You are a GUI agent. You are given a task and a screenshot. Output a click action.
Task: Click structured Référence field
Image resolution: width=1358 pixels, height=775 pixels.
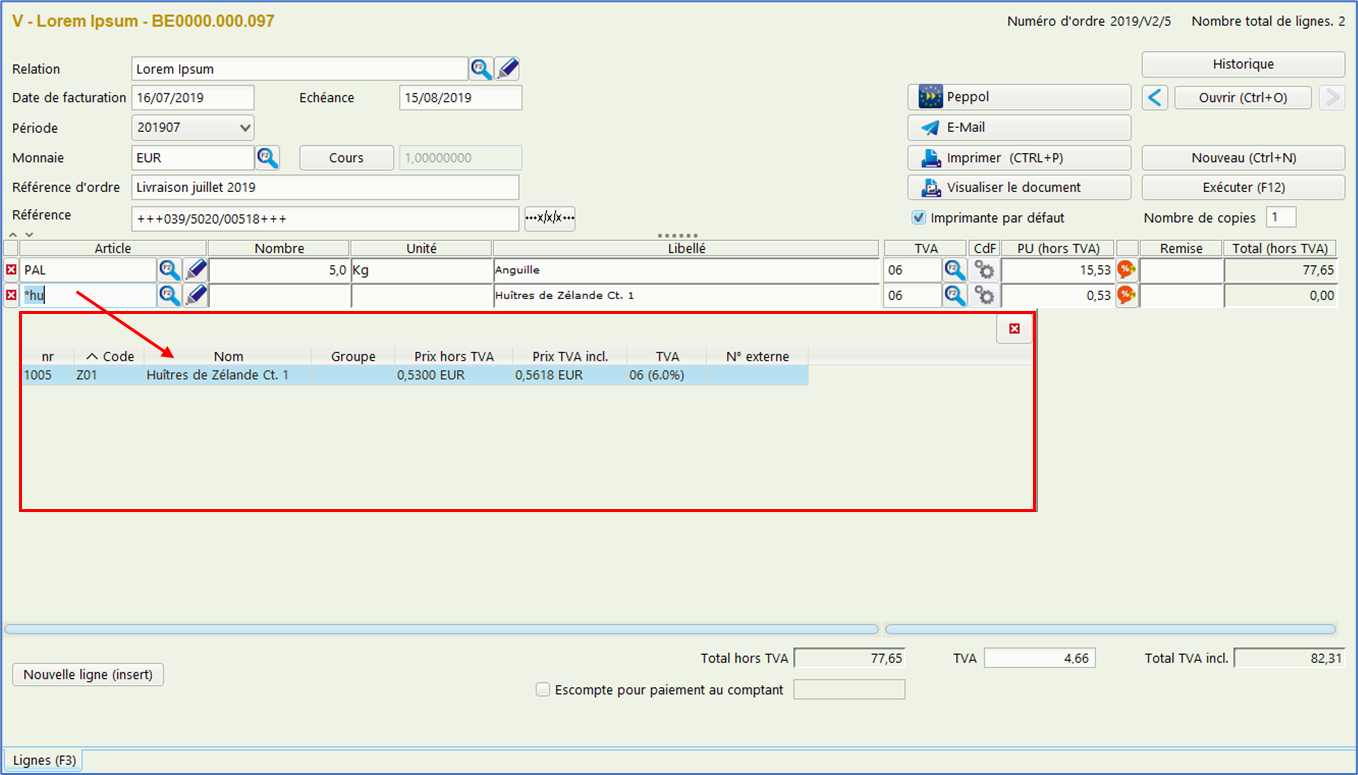click(x=325, y=218)
